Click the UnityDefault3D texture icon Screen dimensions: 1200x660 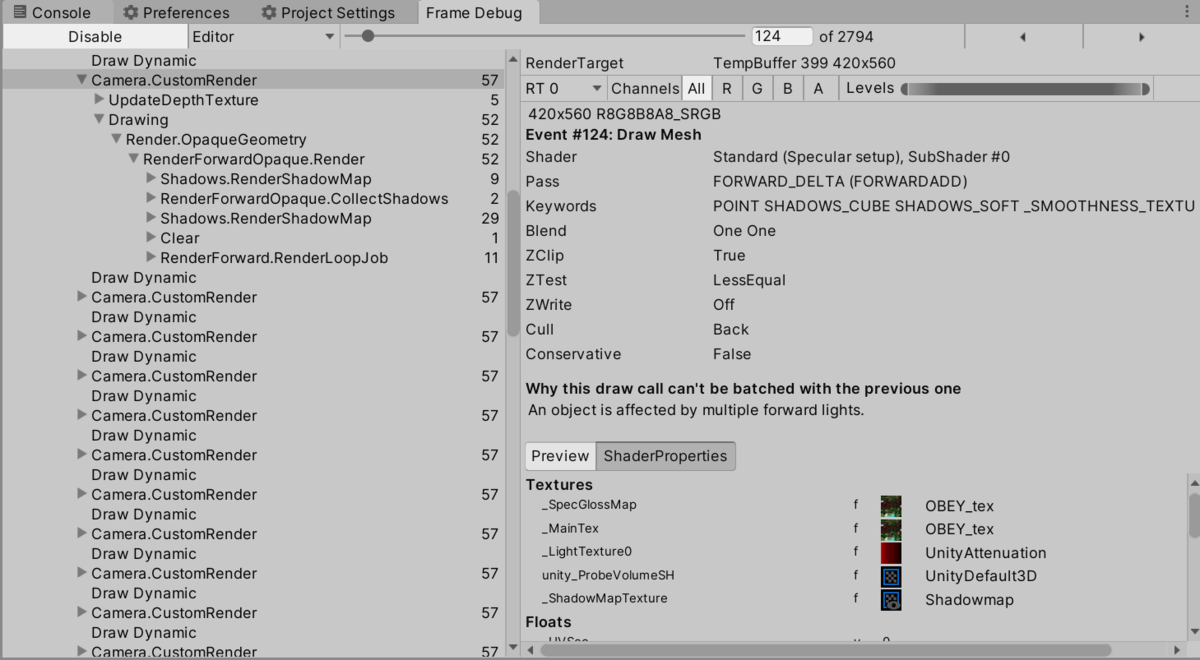click(890, 576)
